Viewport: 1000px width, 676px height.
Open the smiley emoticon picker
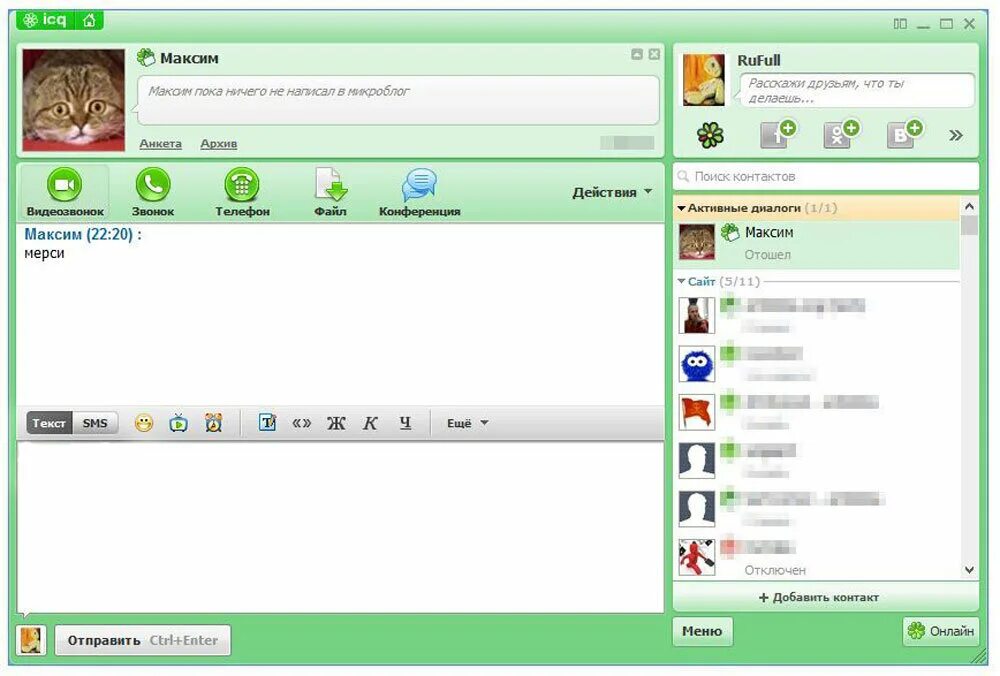tap(144, 423)
